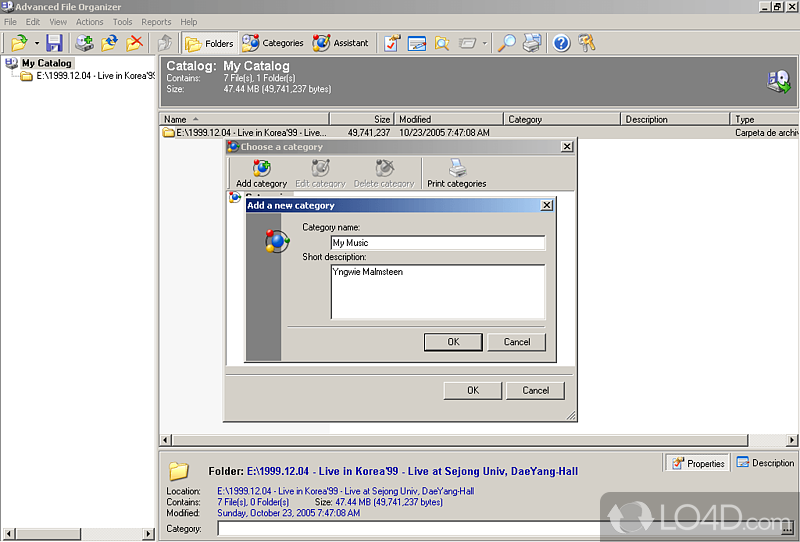Sort the list by the Type column
This screenshot has height=542, width=800.
[765, 119]
